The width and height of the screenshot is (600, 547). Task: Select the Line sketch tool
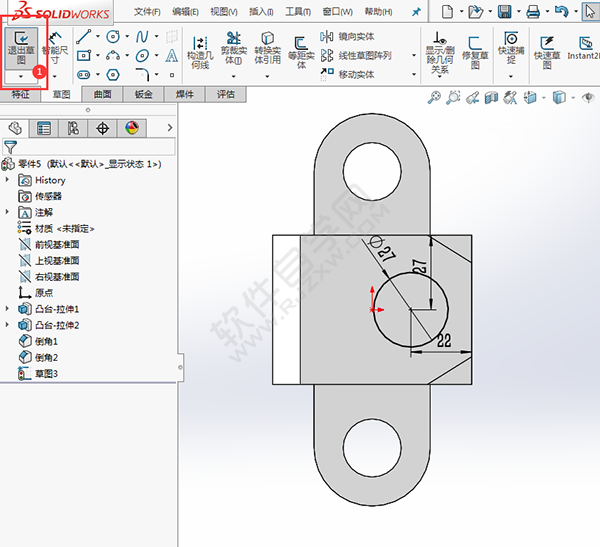(x=83, y=37)
